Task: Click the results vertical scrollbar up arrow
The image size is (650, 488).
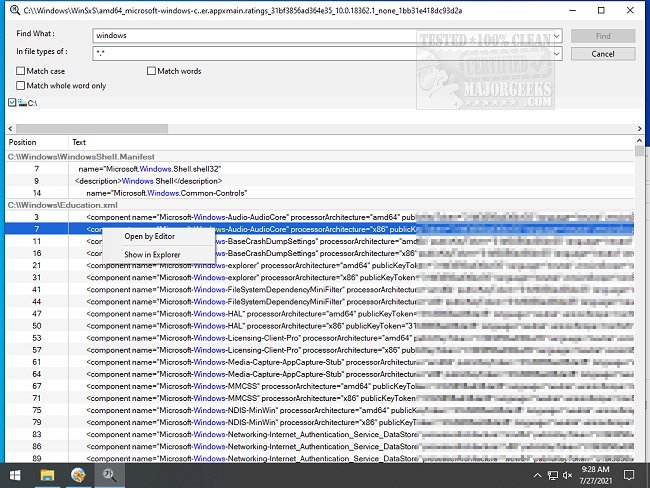Action: point(639,141)
